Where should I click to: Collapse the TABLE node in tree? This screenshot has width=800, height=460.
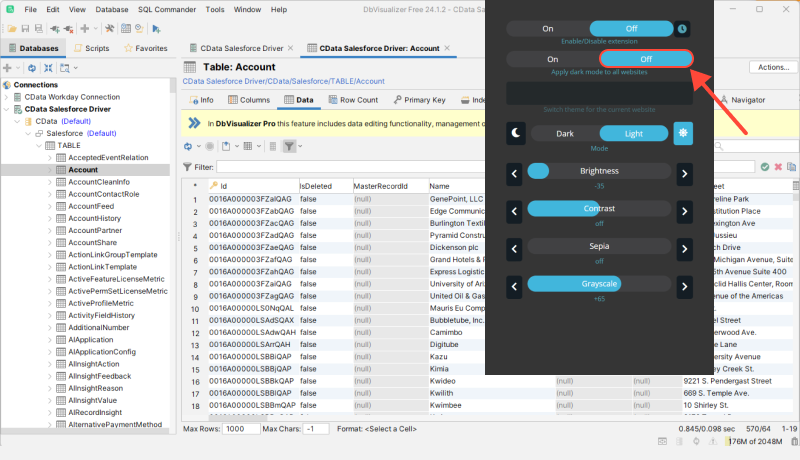pyautogui.click(x=39, y=146)
